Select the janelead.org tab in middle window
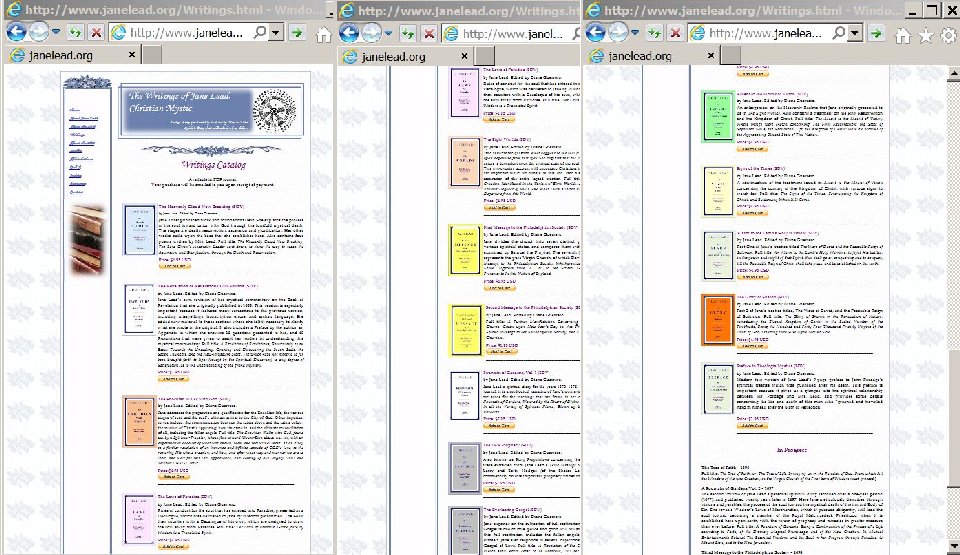The width and height of the screenshot is (960, 555). coord(406,56)
